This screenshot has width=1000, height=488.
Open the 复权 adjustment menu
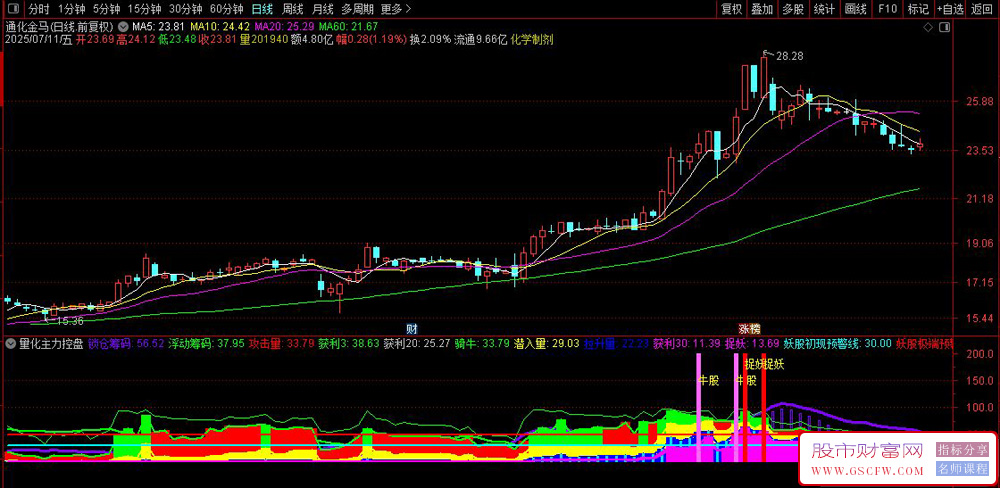click(732, 9)
